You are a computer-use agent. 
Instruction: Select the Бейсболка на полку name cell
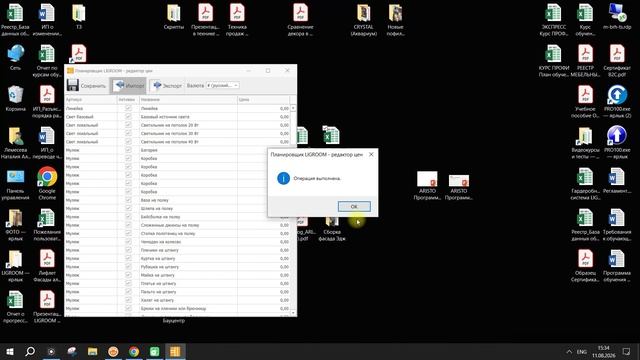188,217
